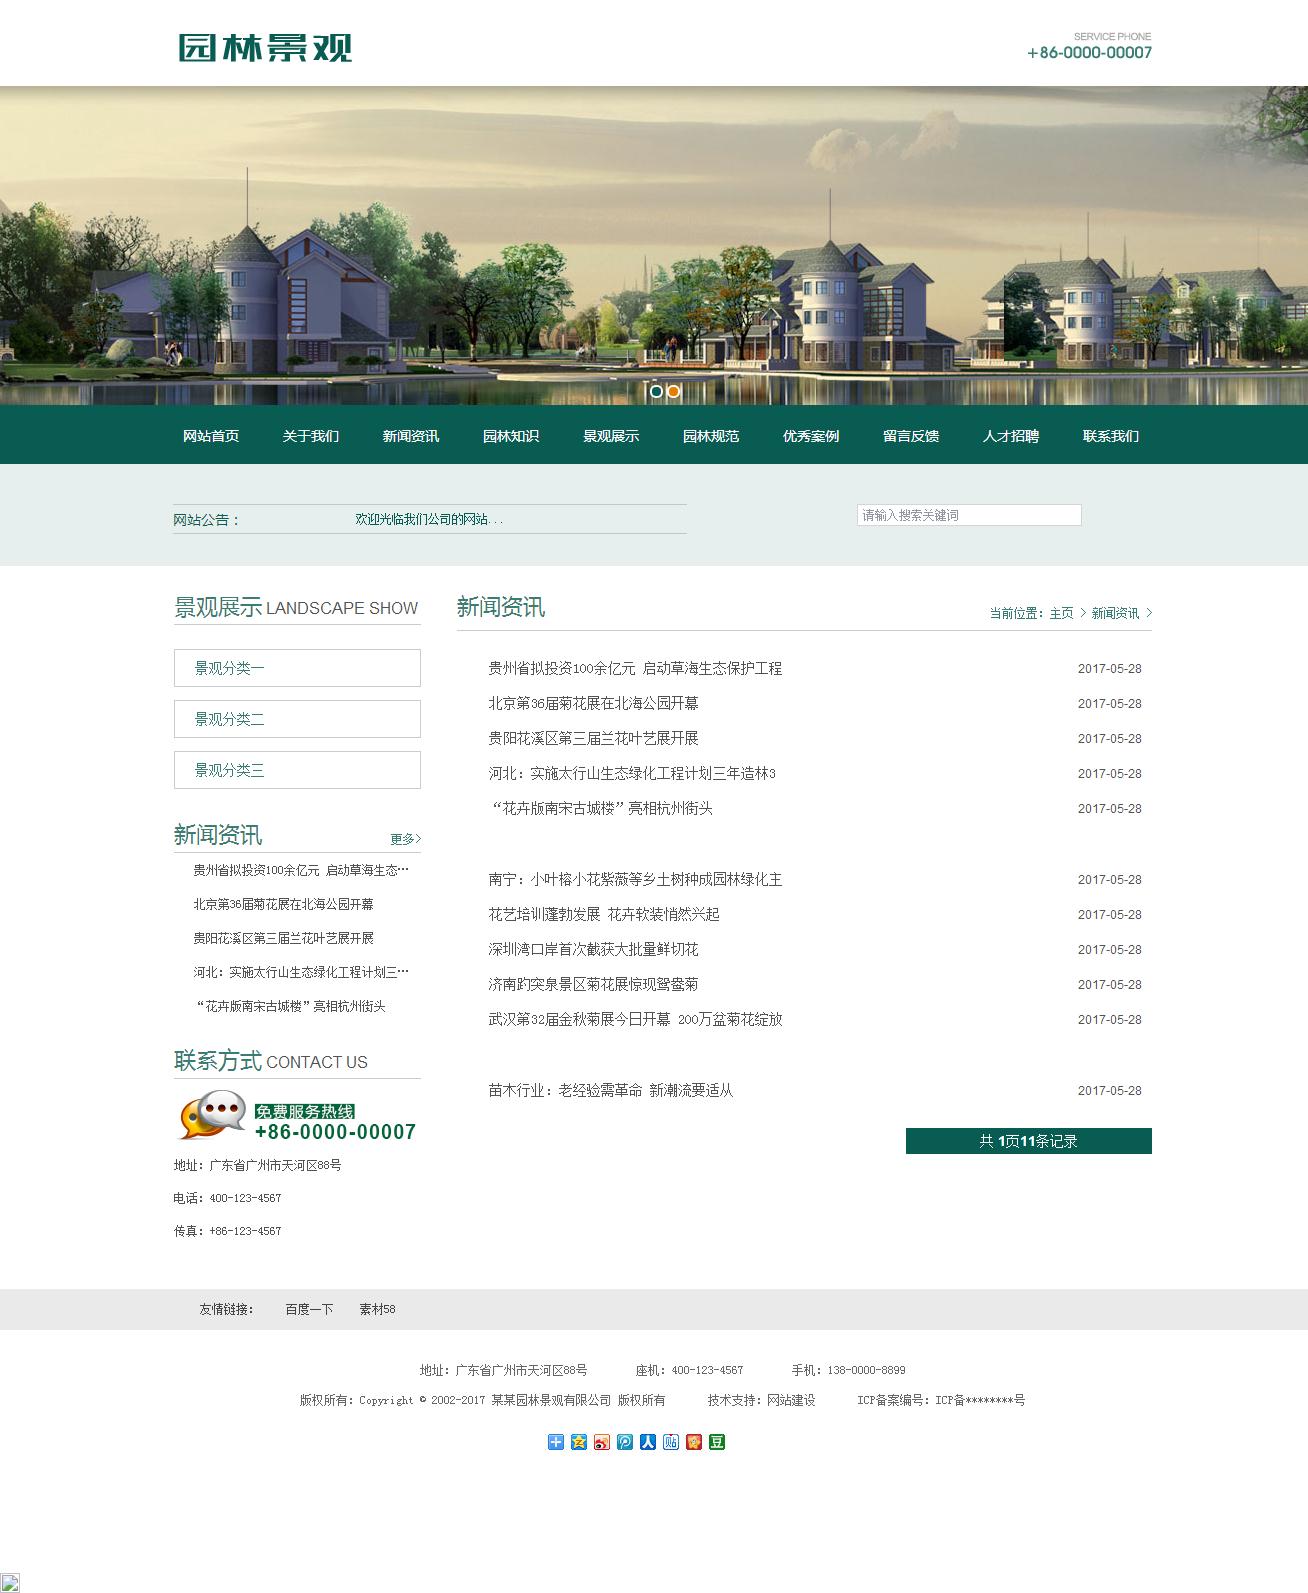Viewport: 1308px width, 1593px height.
Task: Open article 北京第36届菊花展 in main list
Action: [593, 703]
